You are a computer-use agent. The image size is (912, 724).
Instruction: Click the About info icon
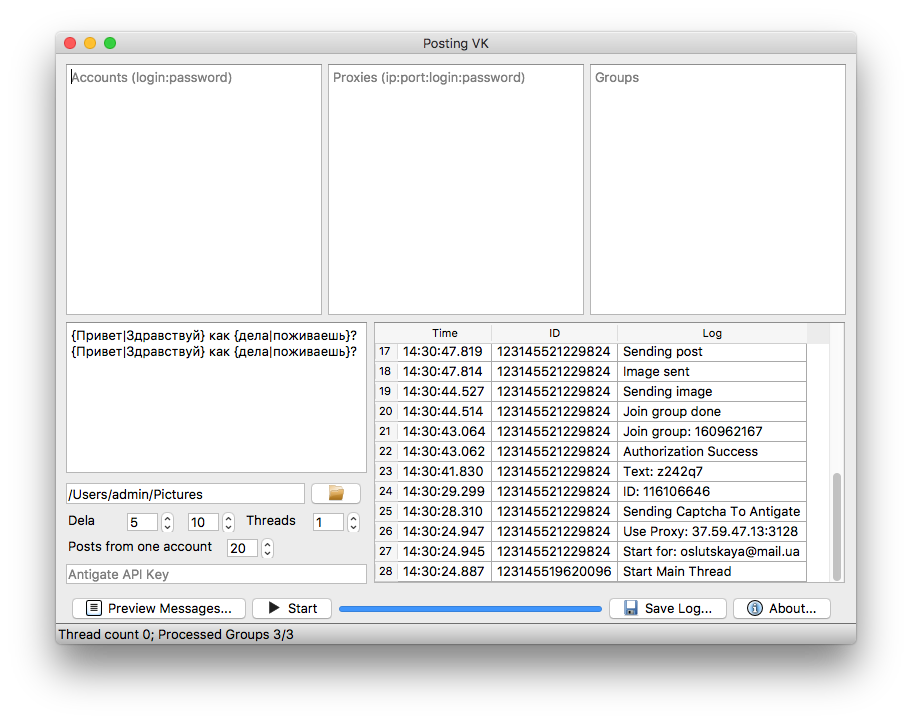pyautogui.click(x=754, y=608)
